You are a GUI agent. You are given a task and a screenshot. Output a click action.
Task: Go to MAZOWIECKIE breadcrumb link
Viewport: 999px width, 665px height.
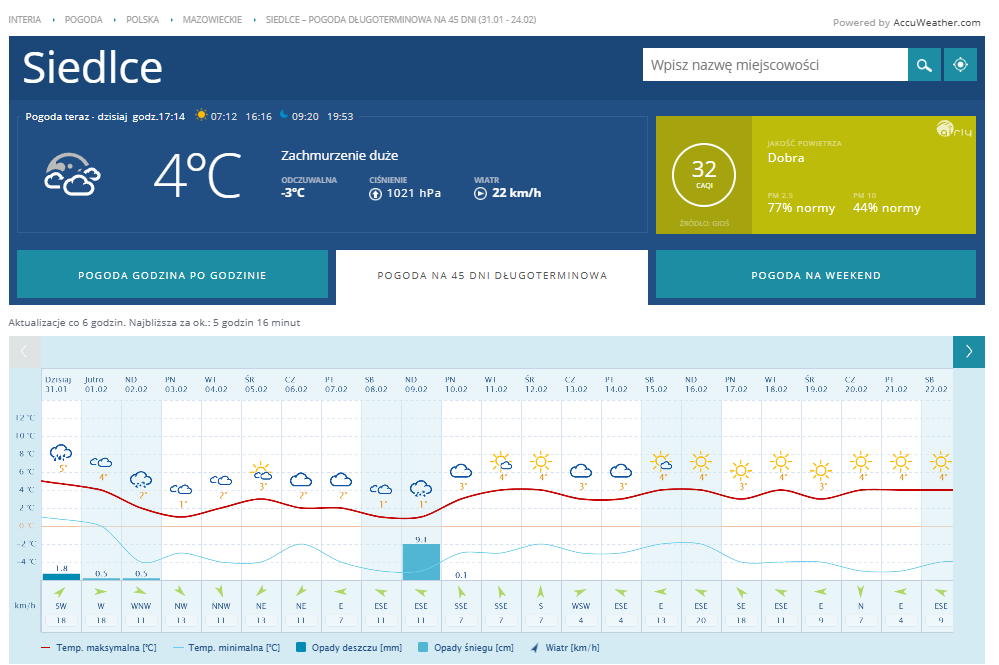click(x=212, y=20)
